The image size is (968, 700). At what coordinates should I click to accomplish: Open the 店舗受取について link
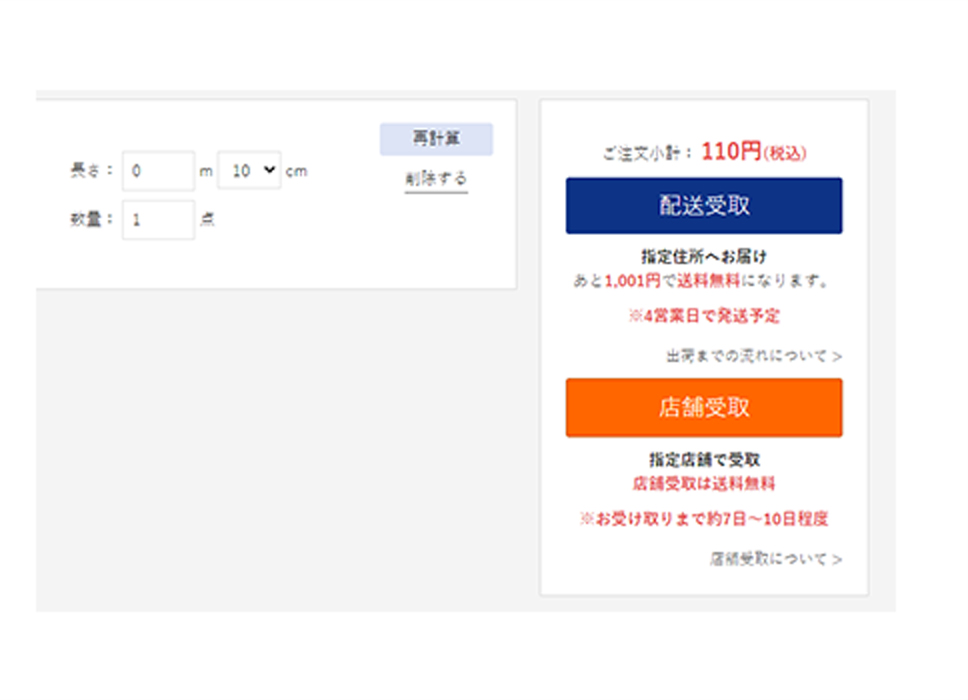(775, 559)
